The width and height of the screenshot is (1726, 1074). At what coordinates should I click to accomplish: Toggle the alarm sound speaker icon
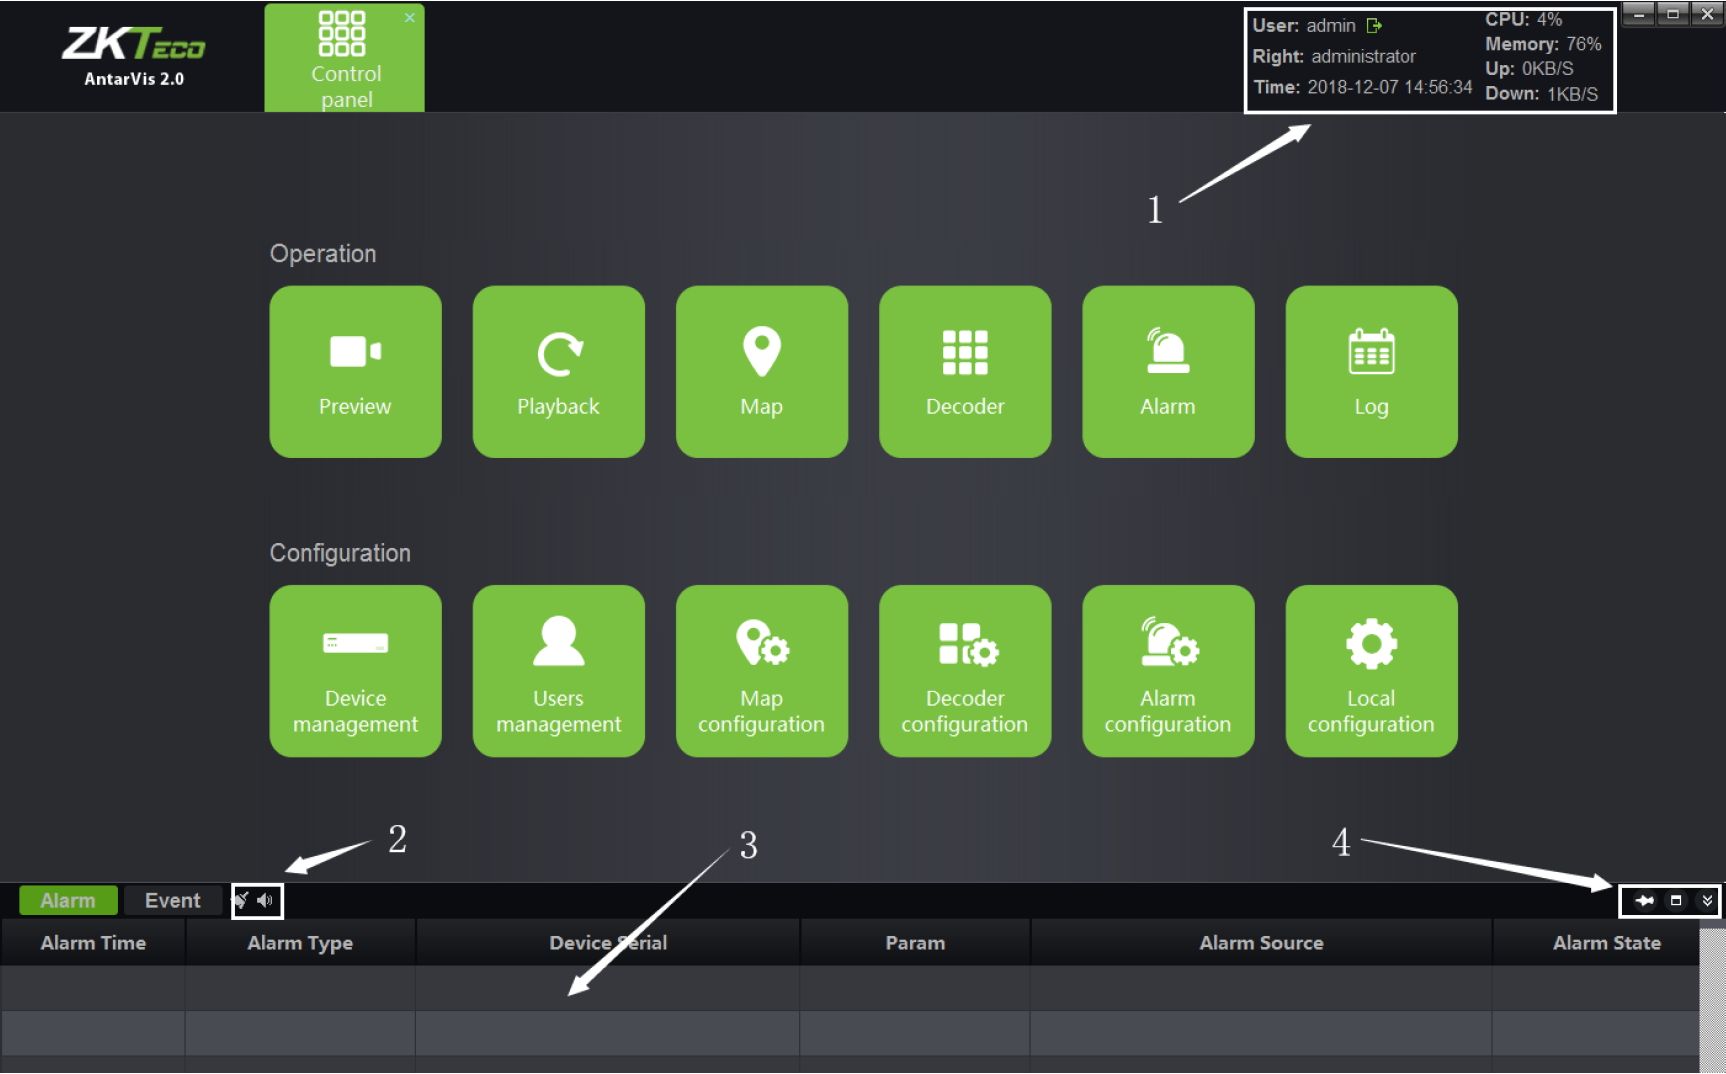point(265,901)
